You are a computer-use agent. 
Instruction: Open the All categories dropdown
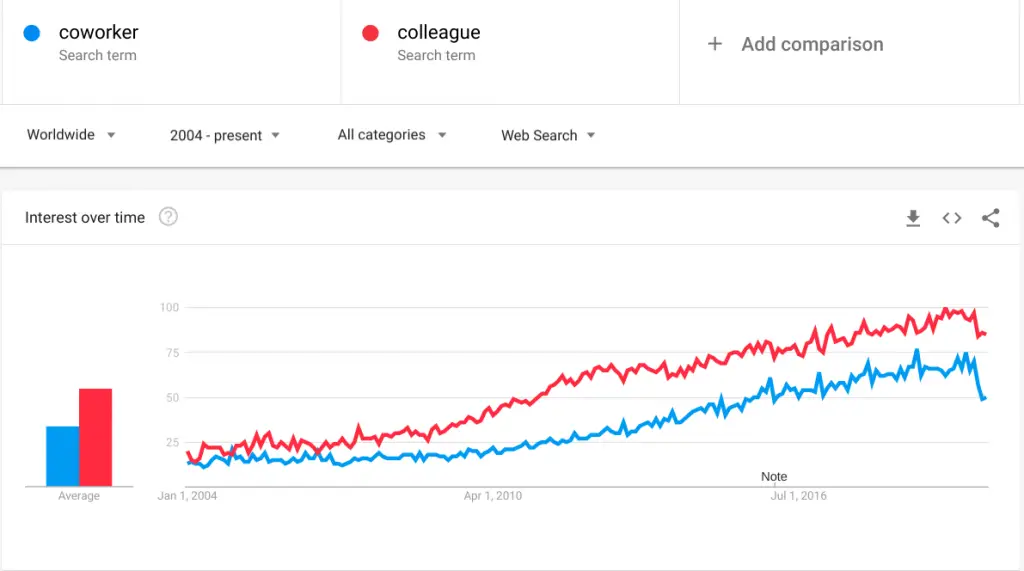[392, 135]
